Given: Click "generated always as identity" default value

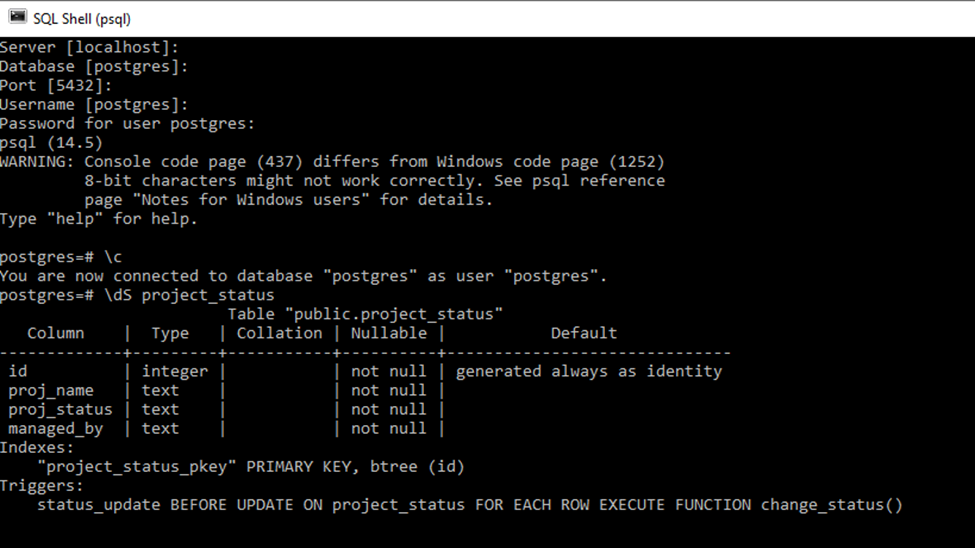Looking at the screenshot, I should [589, 371].
